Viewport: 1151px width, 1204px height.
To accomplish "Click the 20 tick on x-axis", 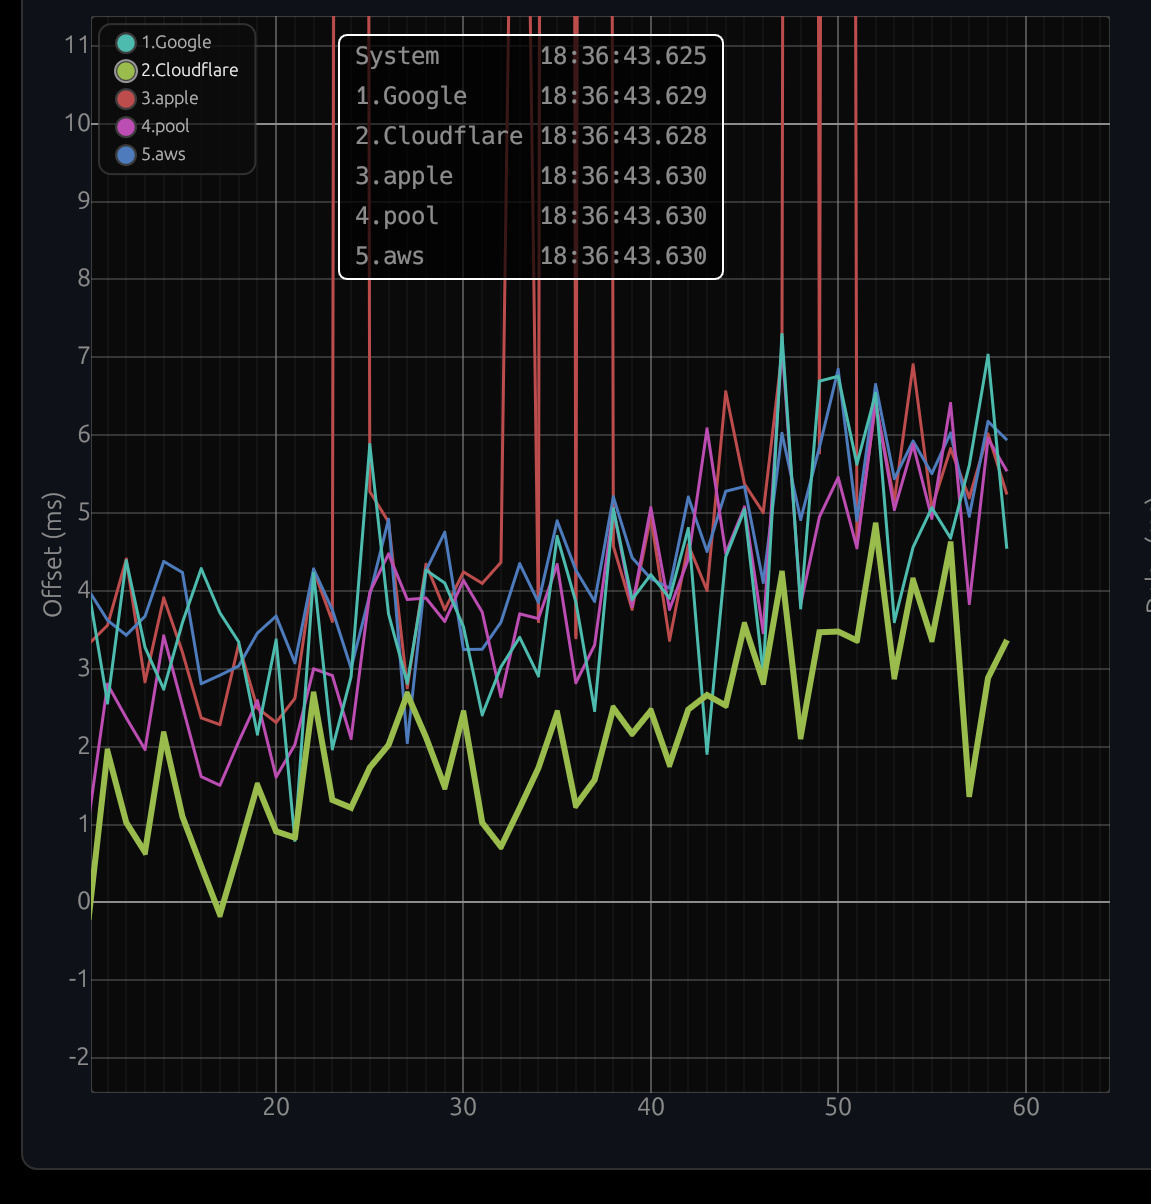I will click(x=276, y=1107).
